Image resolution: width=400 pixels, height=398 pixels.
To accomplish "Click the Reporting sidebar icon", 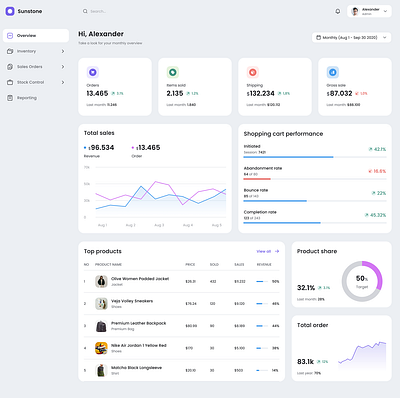I will [10, 98].
